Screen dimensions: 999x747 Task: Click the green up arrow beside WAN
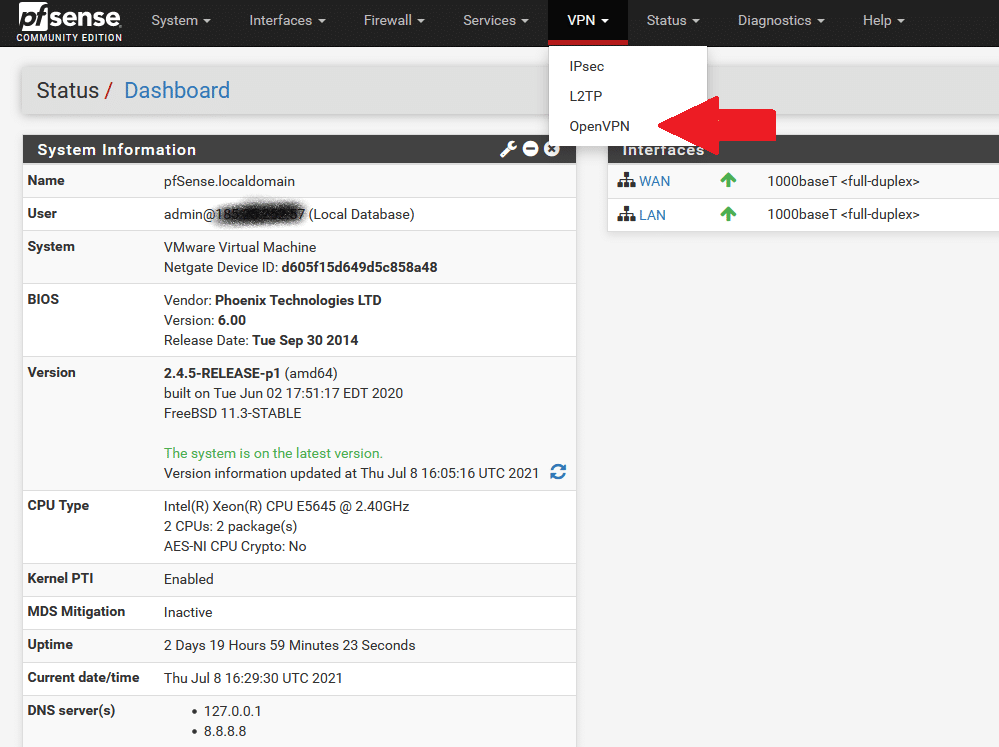point(728,180)
